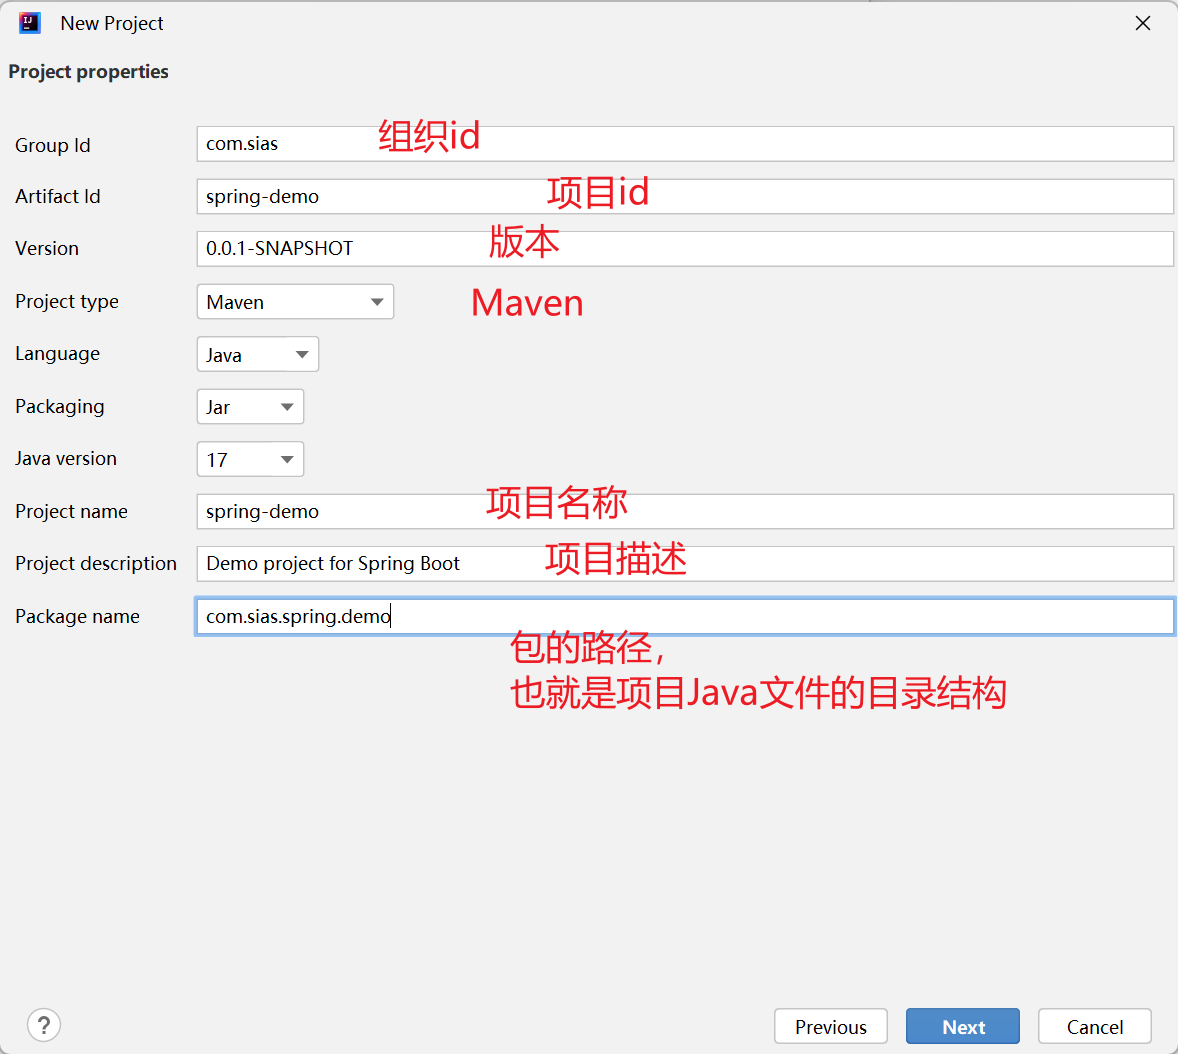The width and height of the screenshot is (1178, 1054).
Task: Click the Artifact Id label
Action: (58, 197)
